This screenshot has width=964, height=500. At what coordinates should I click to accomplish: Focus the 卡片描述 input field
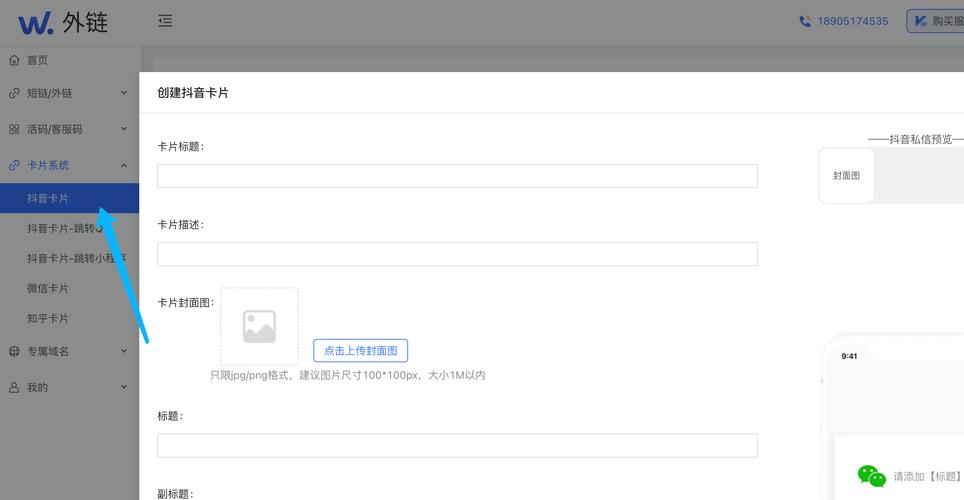click(x=457, y=254)
